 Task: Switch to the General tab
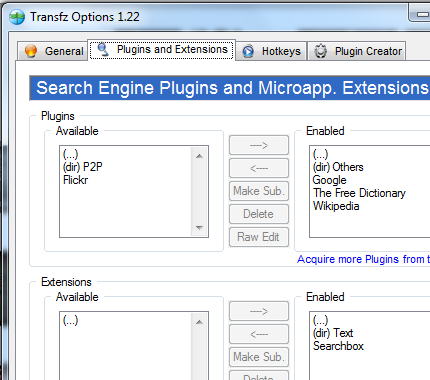pos(52,51)
